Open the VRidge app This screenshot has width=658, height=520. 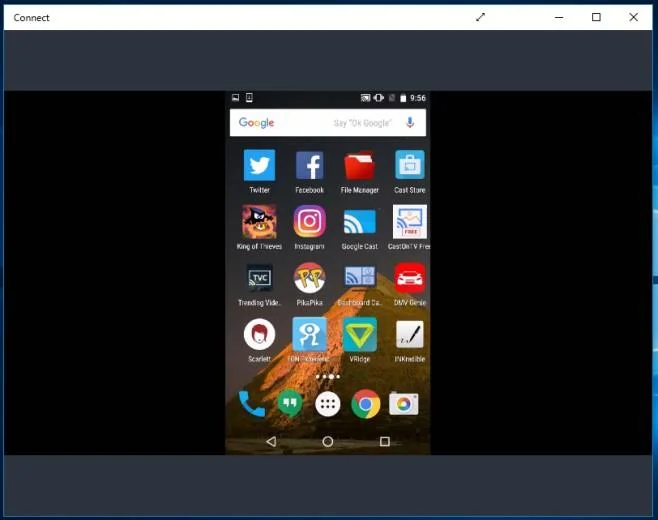point(360,334)
